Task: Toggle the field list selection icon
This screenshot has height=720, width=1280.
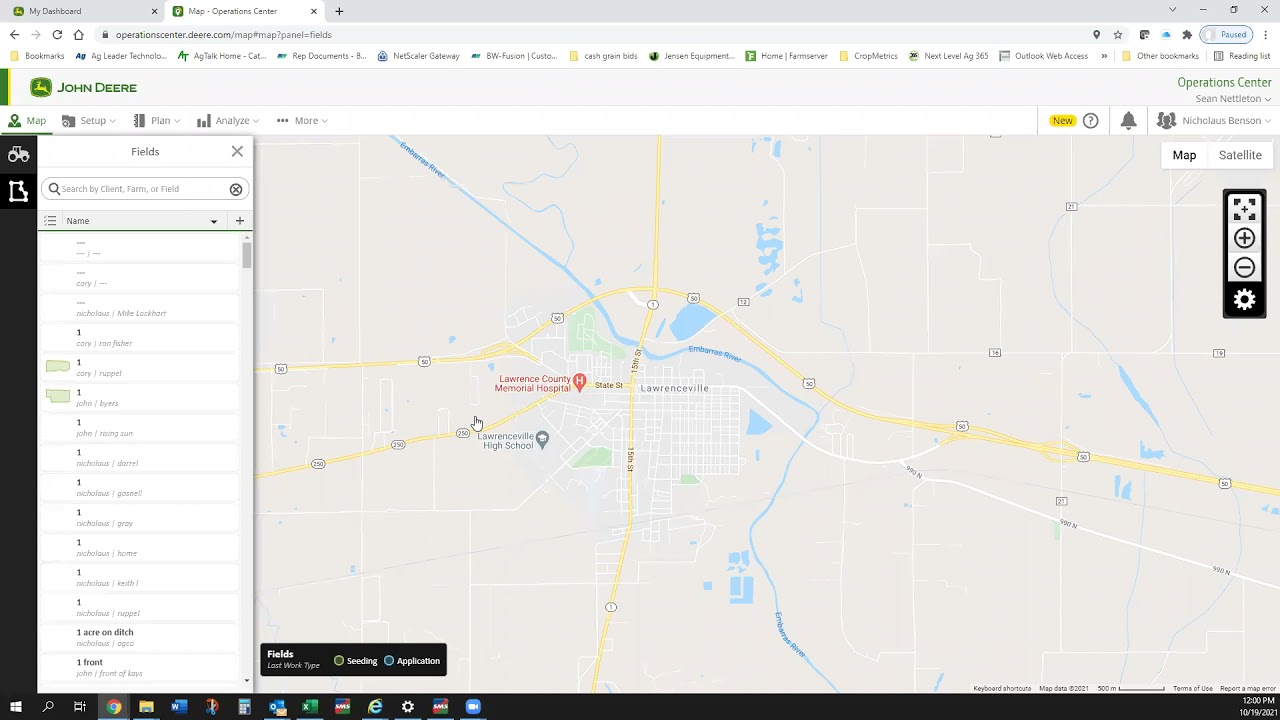Action: 50,221
